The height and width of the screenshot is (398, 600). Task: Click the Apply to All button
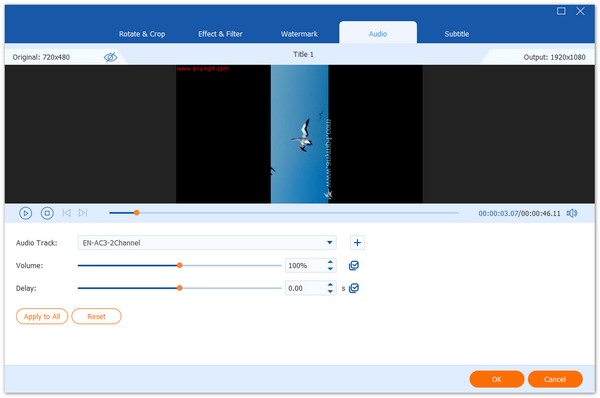pos(42,316)
